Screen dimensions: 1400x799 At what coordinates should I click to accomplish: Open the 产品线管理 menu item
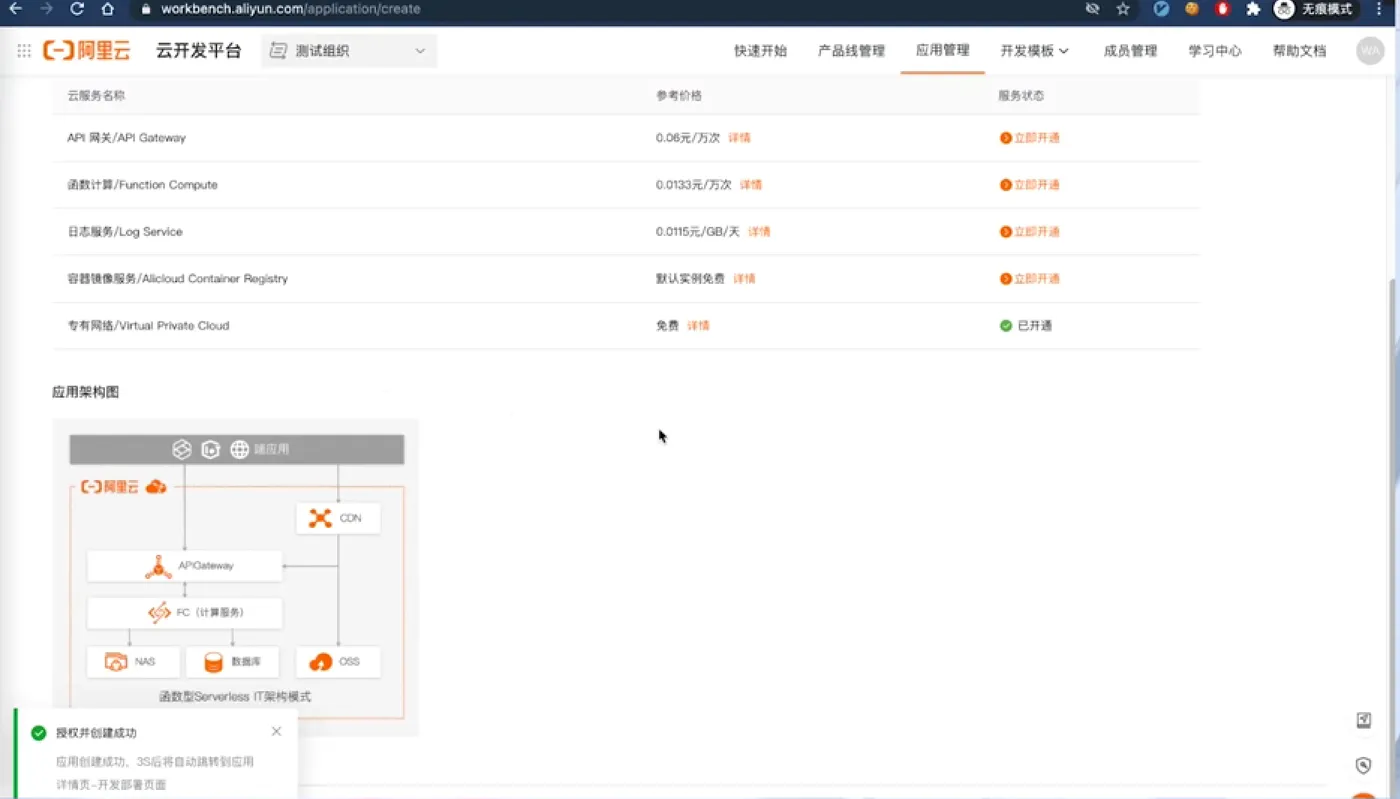pos(851,51)
